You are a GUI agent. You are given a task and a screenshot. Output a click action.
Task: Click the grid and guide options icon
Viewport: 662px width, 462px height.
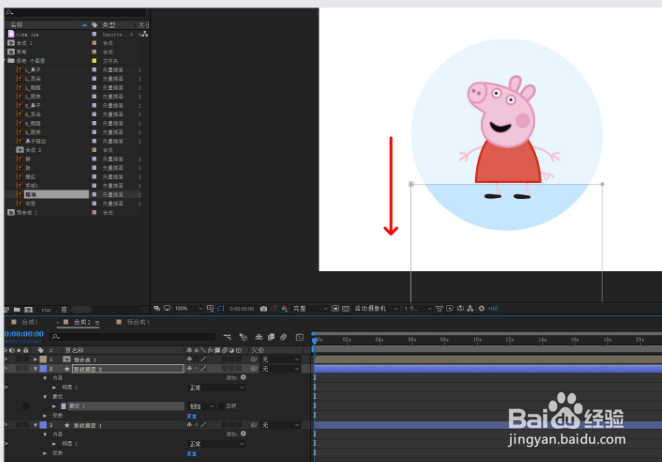coord(210,309)
